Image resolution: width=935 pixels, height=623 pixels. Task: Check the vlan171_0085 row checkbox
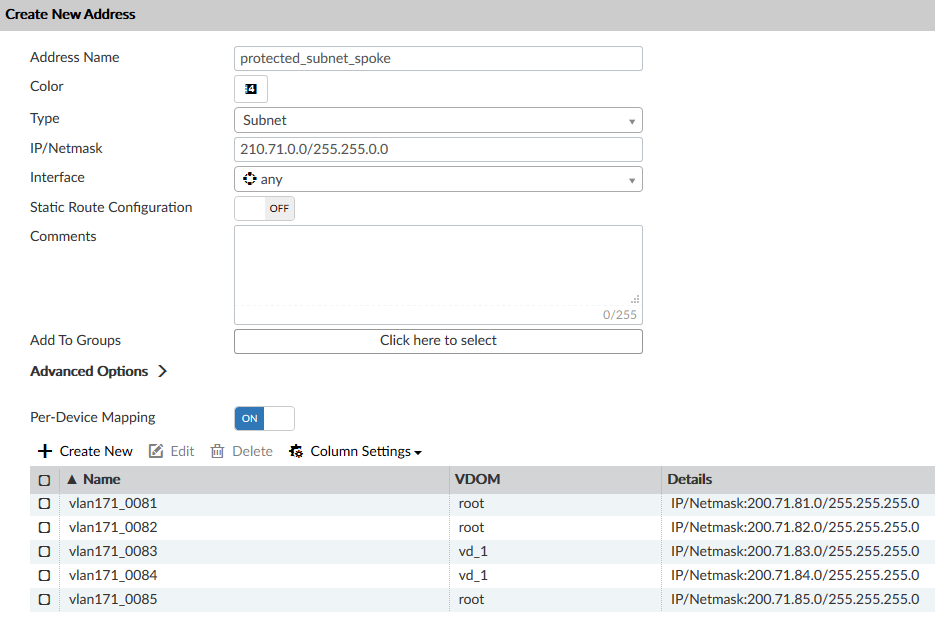45,599
